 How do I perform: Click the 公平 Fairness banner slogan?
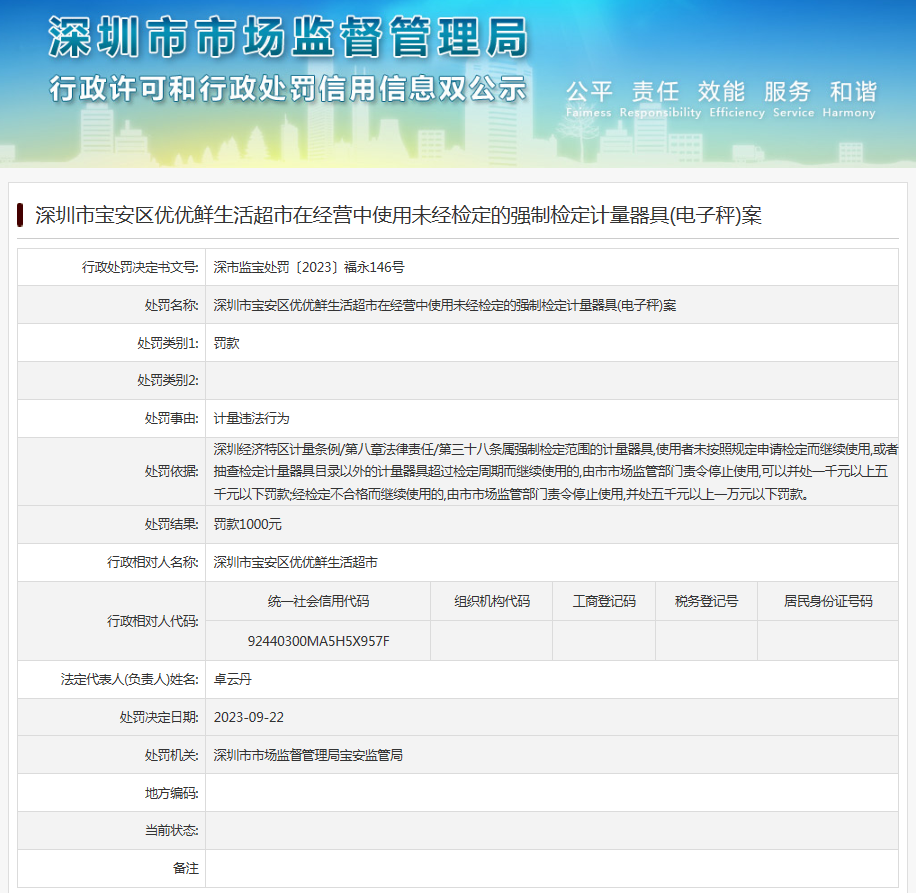pos(589,99)
